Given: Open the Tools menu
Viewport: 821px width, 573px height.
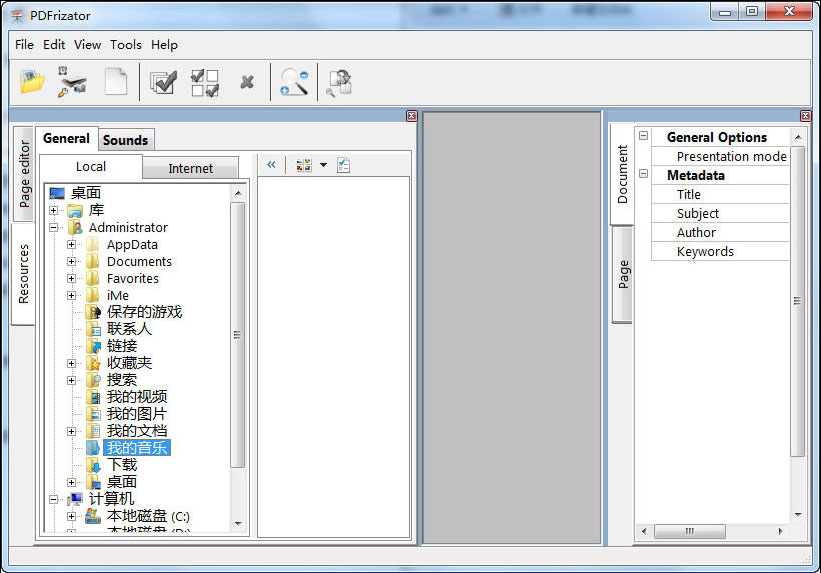Looking at the screenshot, I should 126,45.
